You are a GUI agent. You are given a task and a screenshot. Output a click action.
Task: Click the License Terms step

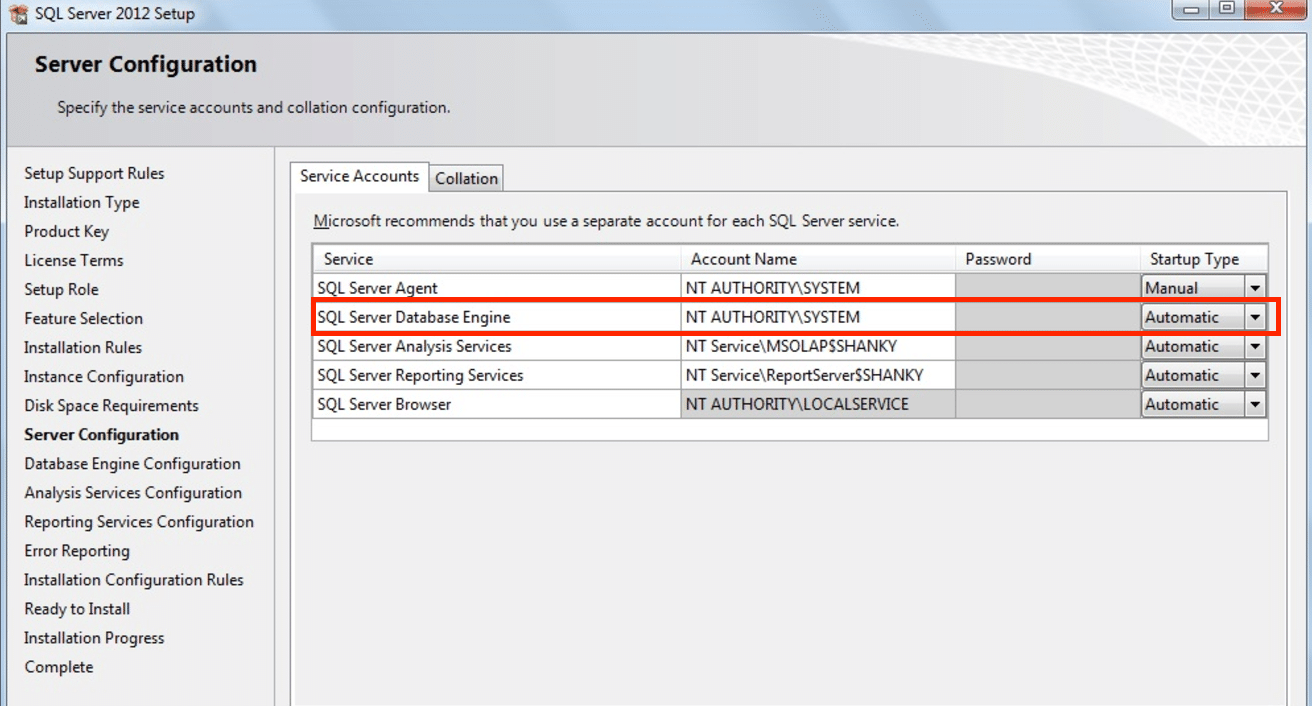coord(74,260)
